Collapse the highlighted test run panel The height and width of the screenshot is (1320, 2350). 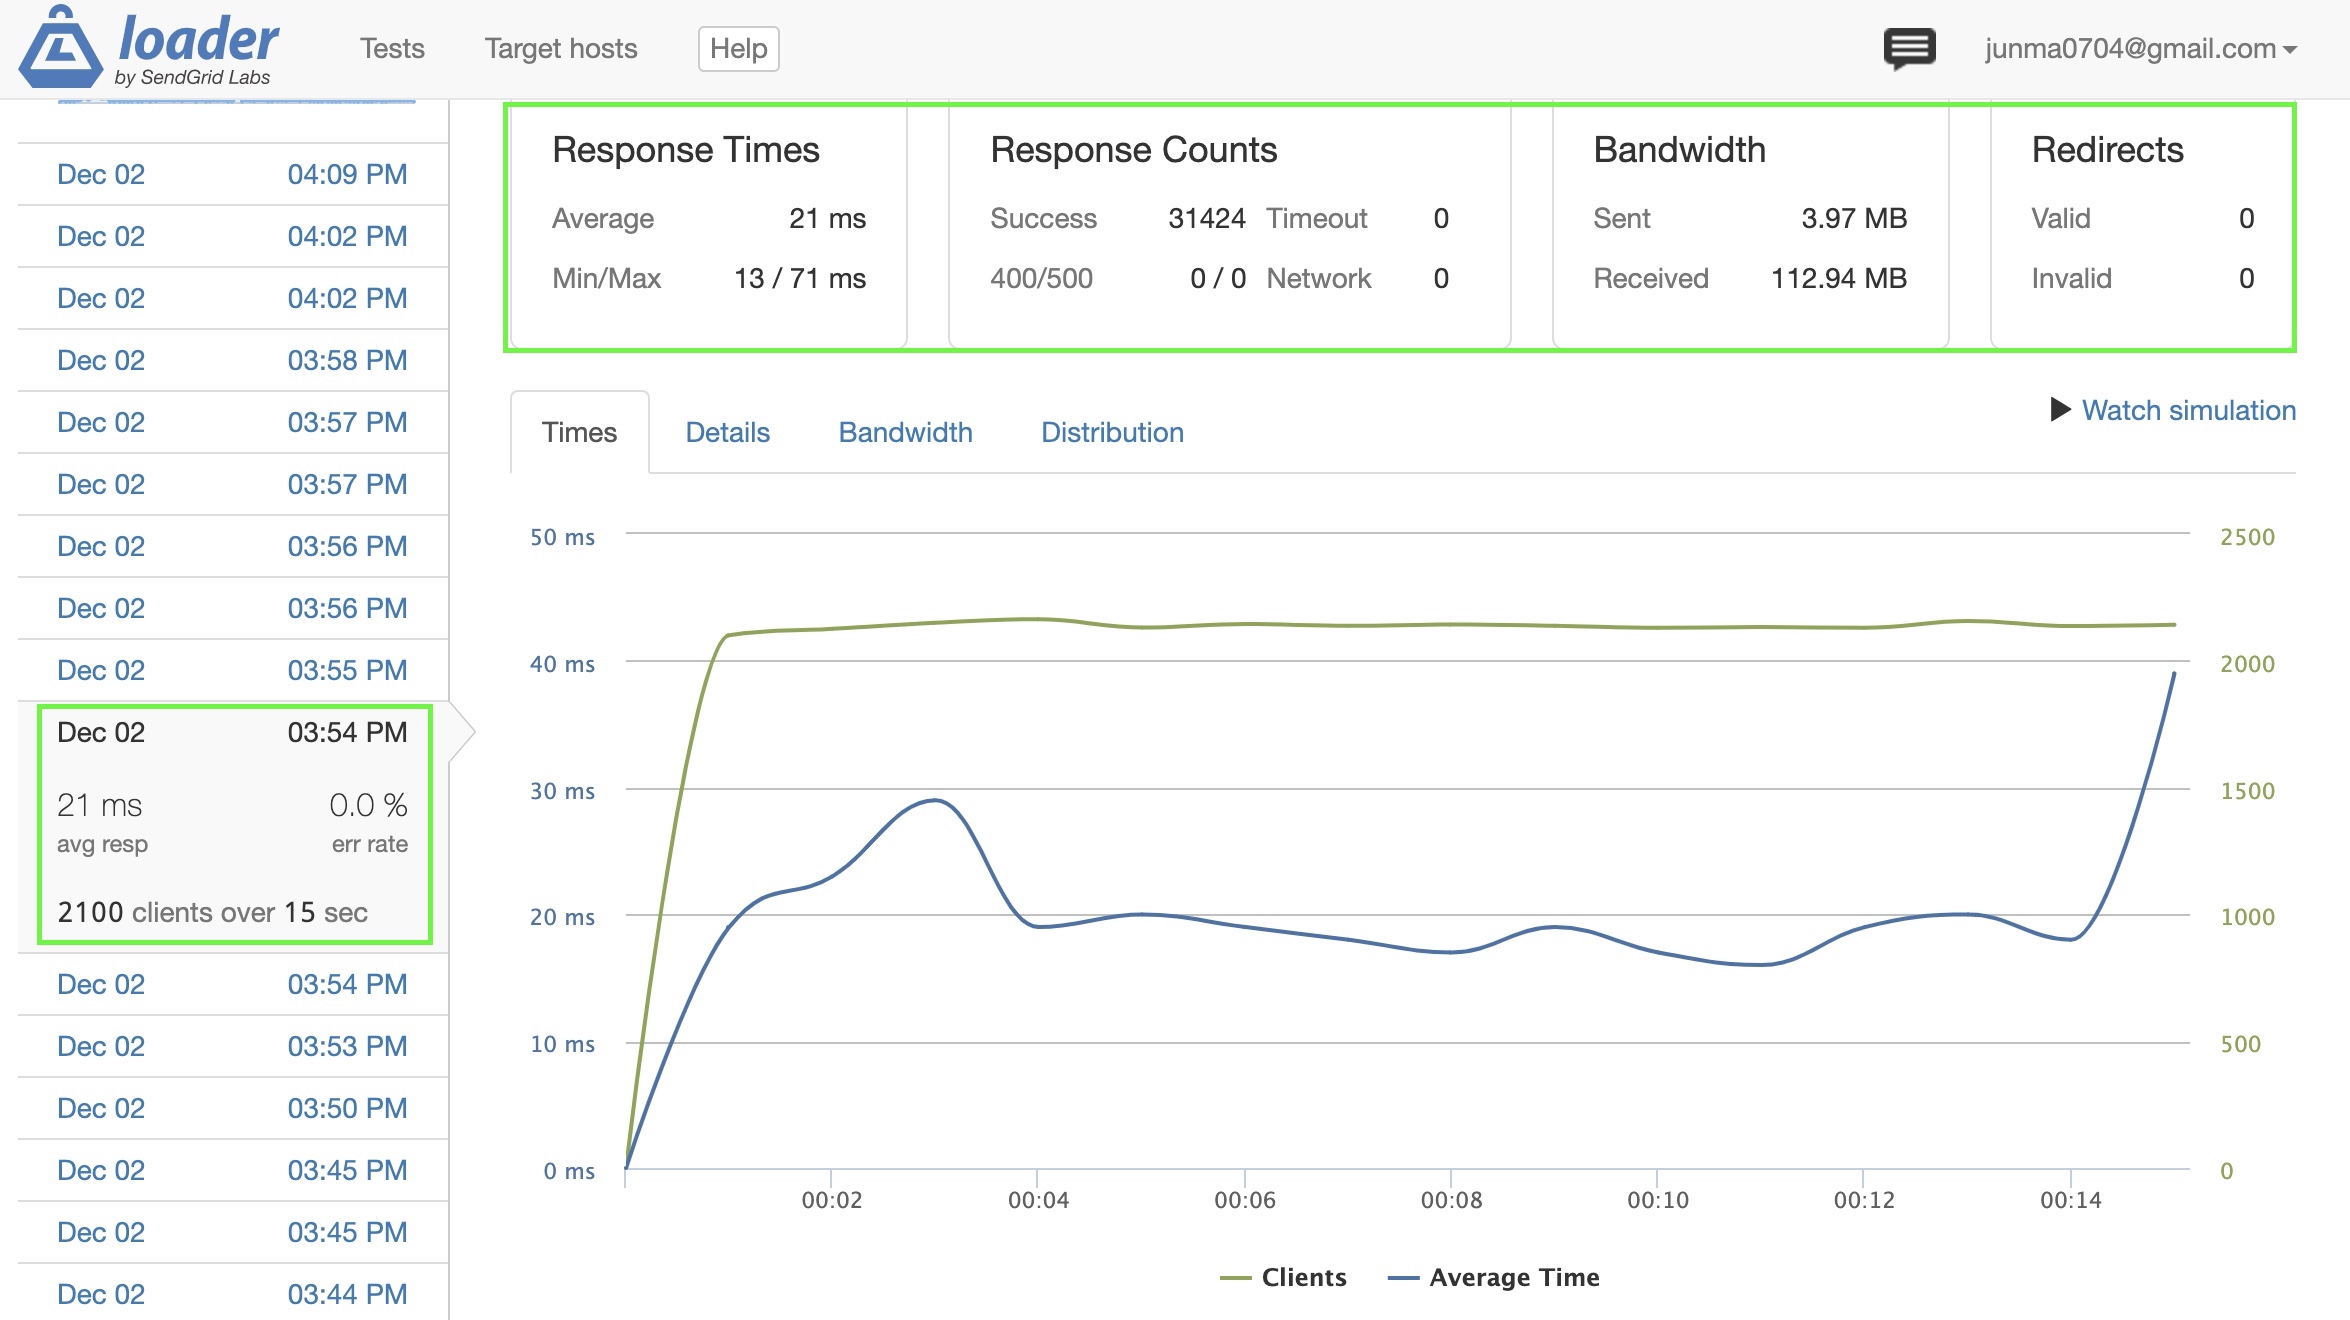(x=234, y=732)
